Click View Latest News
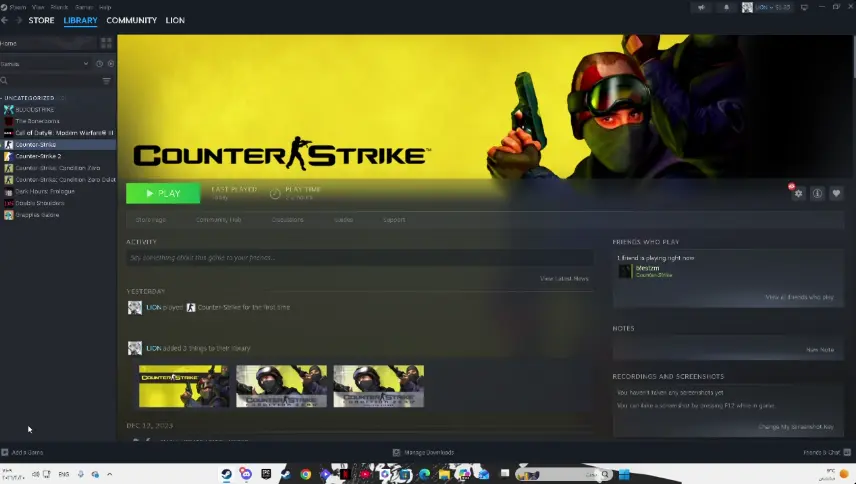856x484 pixels. (x=564, y=279)
